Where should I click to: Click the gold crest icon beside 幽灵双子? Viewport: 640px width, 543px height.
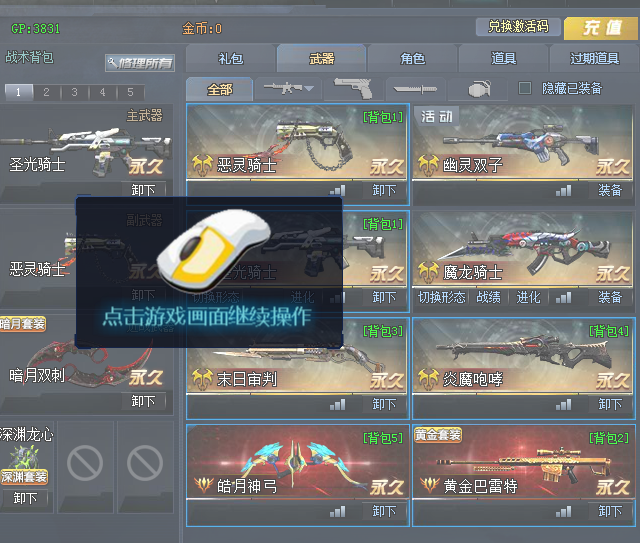(x=428, y=165)
